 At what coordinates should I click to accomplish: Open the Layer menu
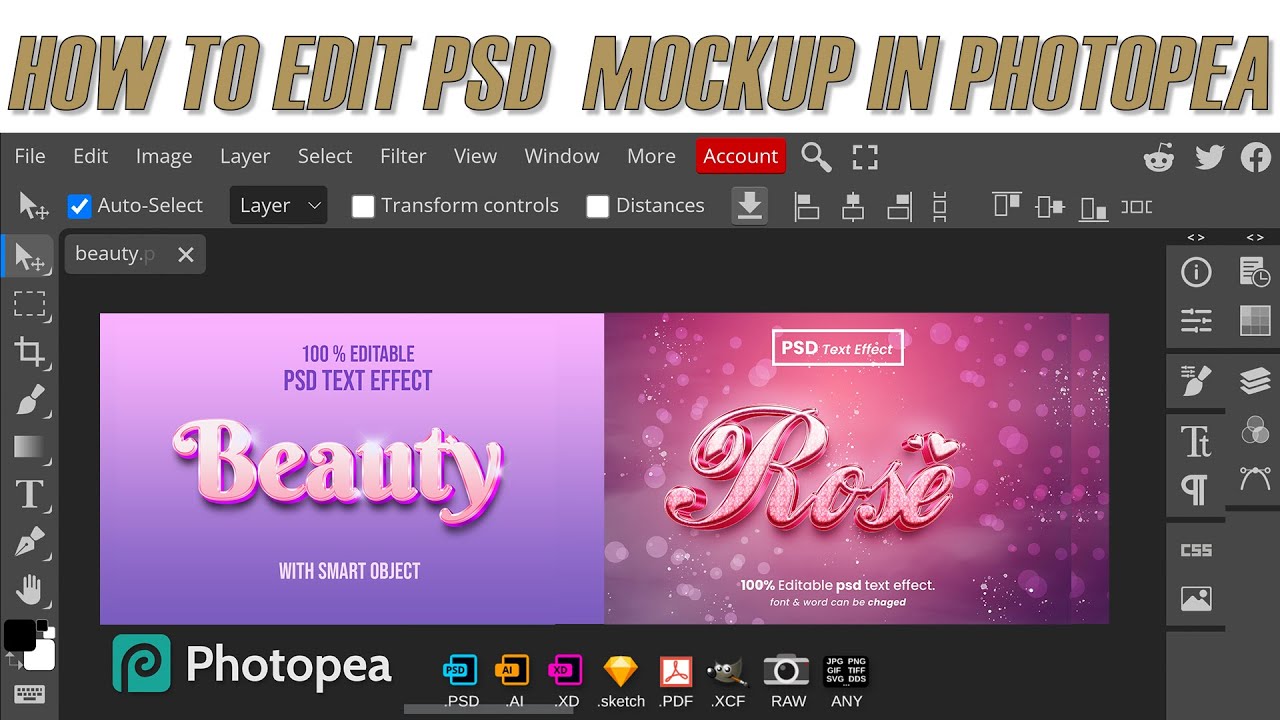245,156
